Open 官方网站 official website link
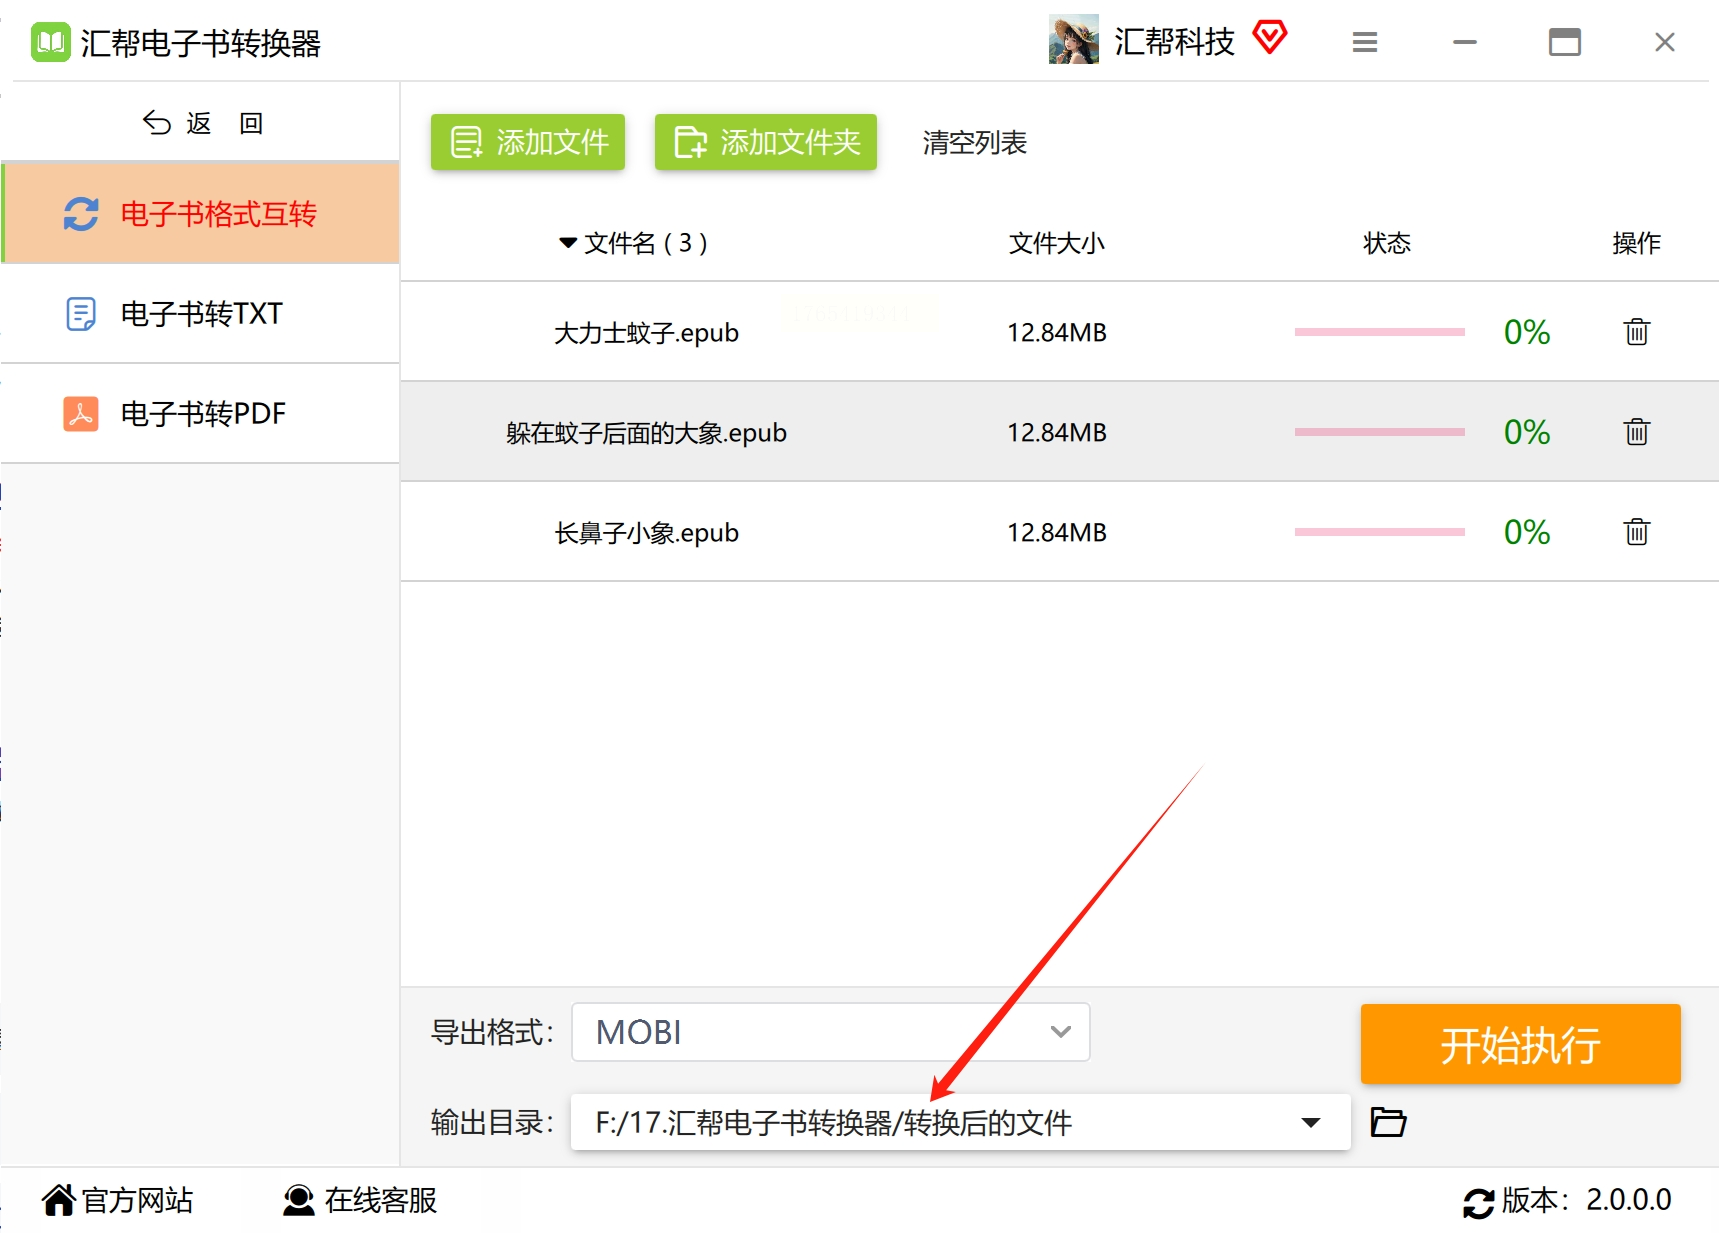 tap(118, 1200)
